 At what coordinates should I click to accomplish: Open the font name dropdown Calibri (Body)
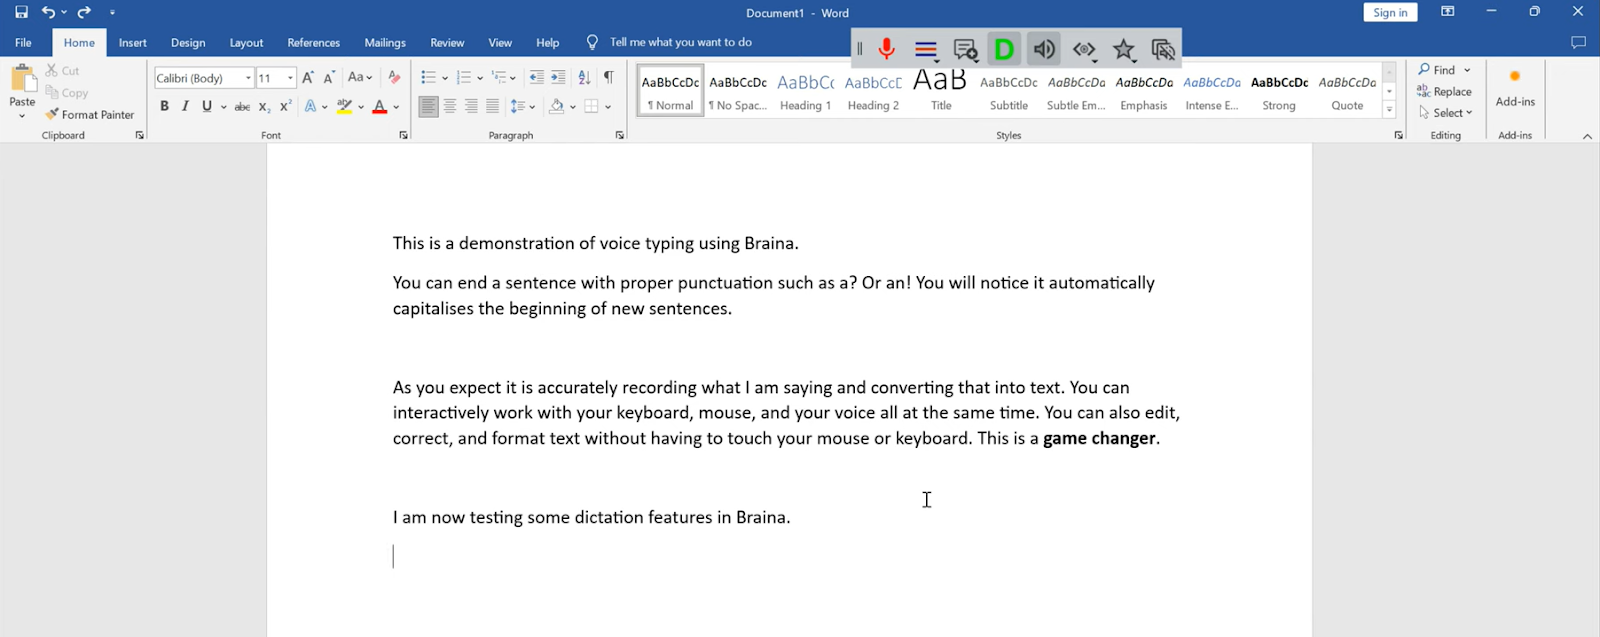(248, 78)
